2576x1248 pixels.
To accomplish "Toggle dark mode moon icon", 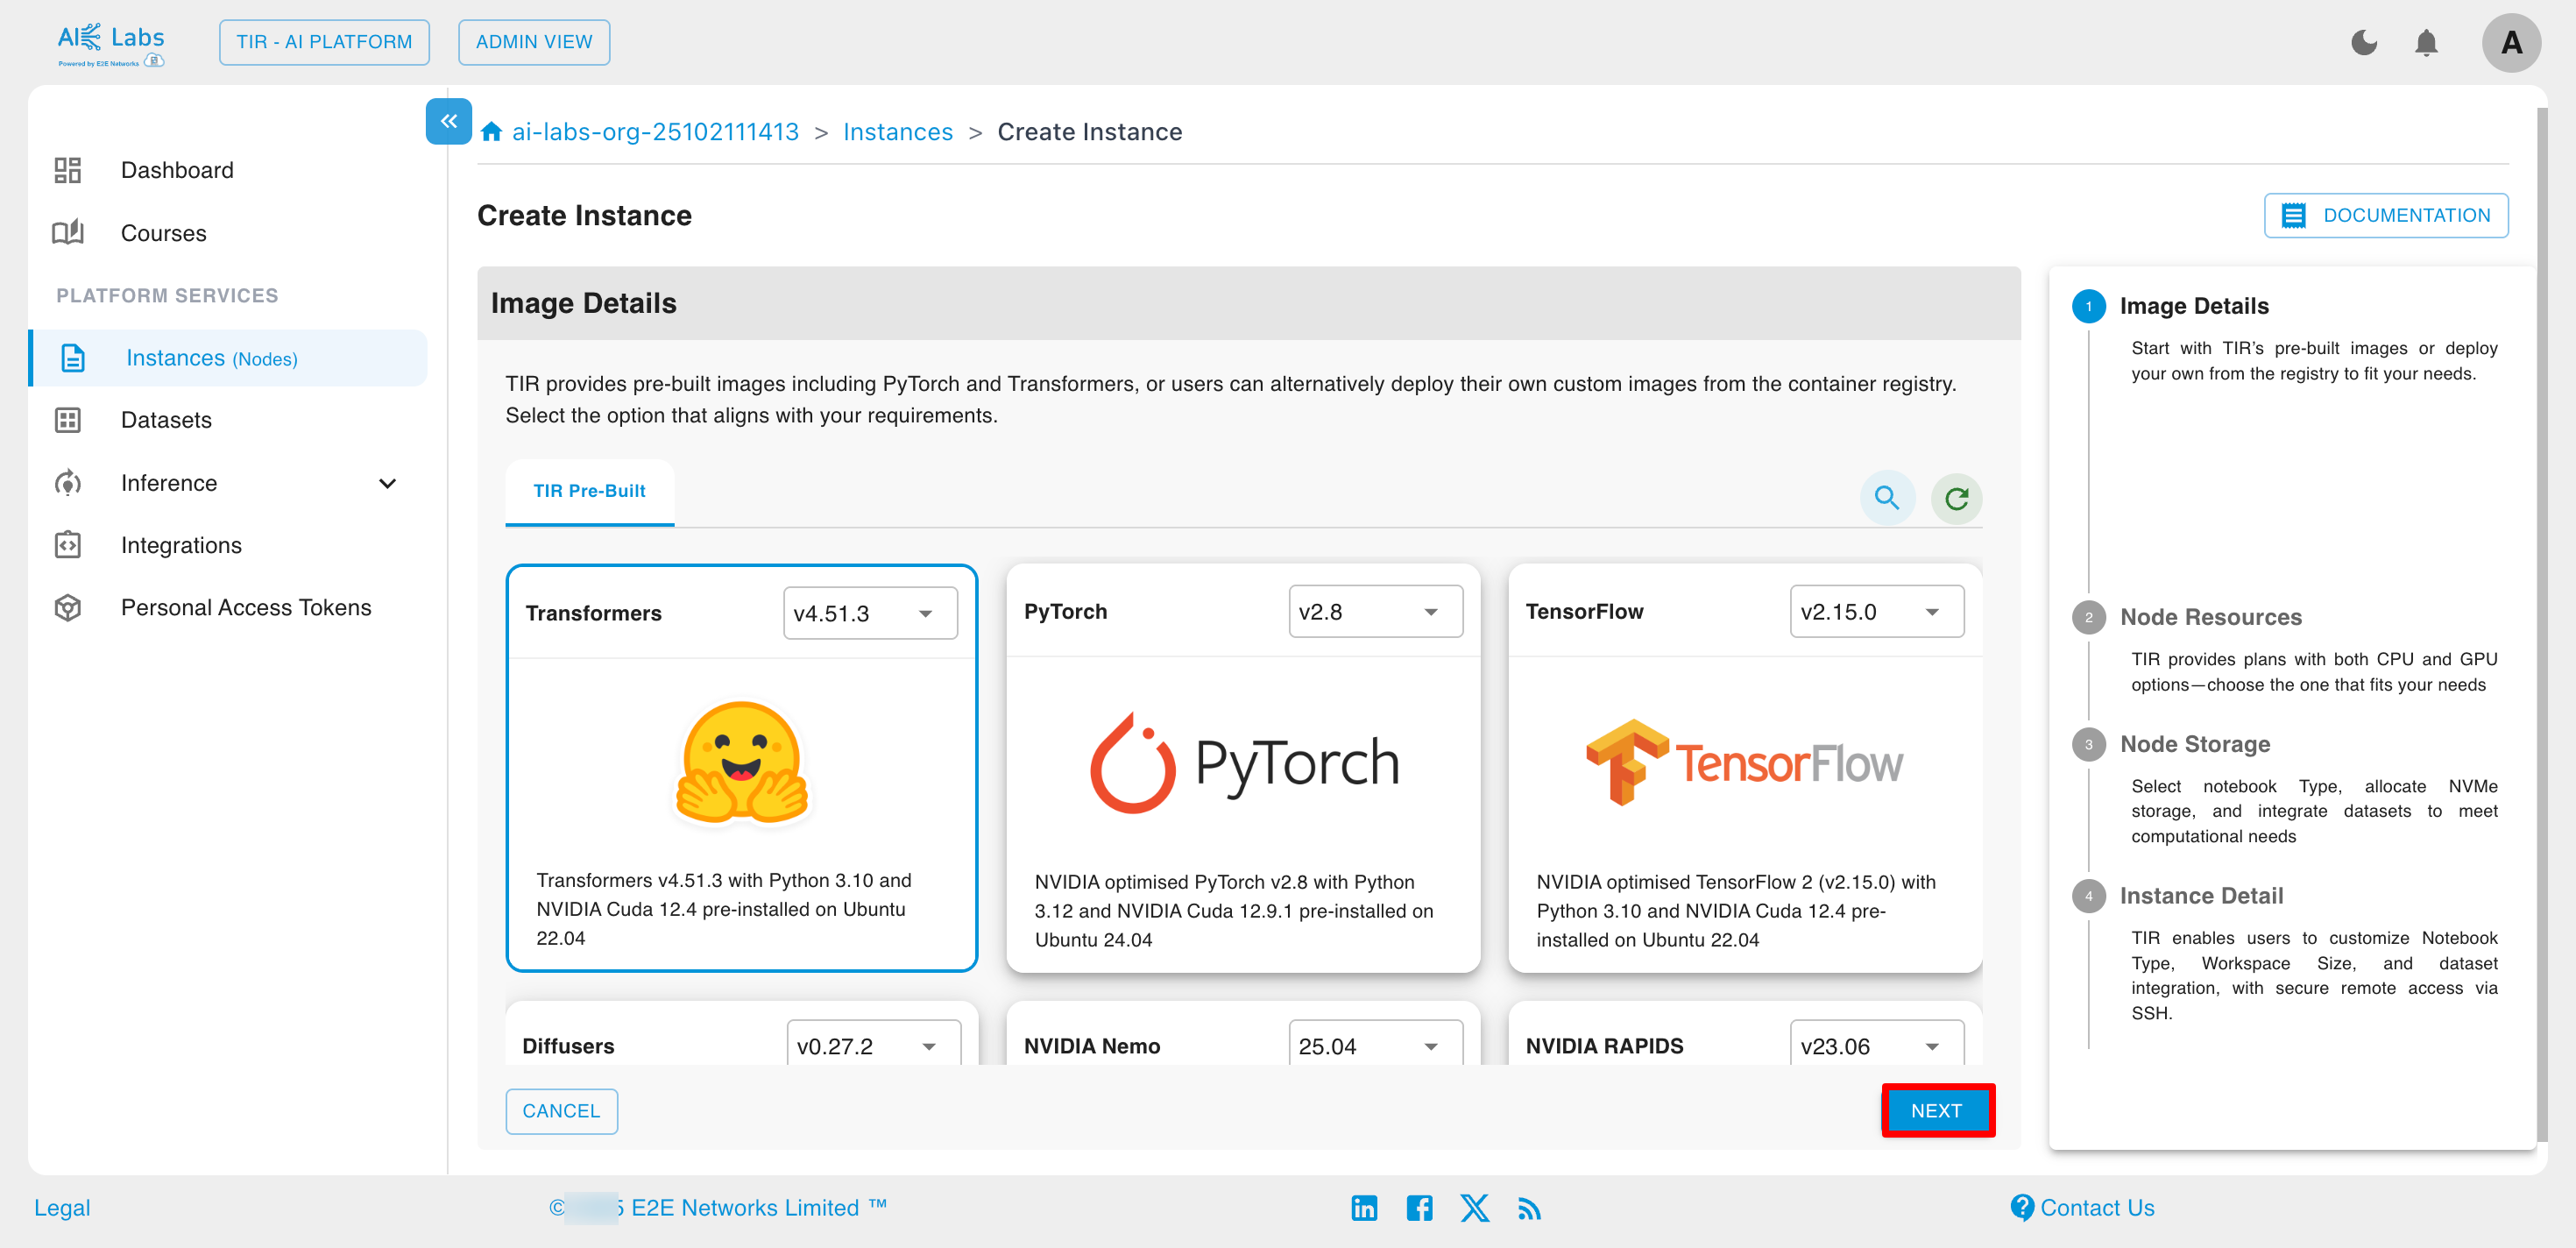I will tap(2364, 42).
